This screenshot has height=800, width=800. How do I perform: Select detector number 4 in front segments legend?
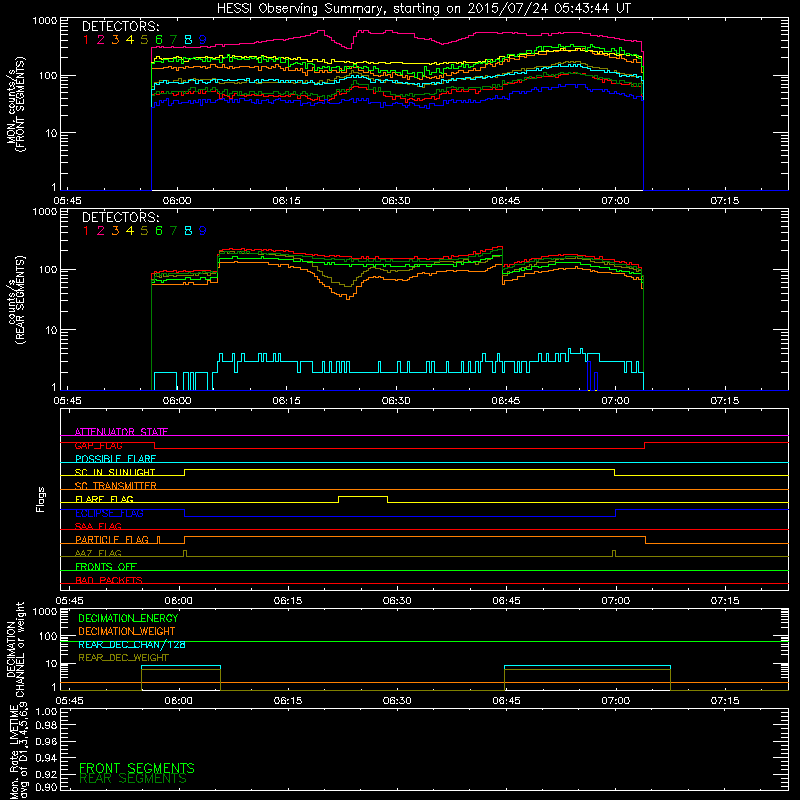pos(130,39)
